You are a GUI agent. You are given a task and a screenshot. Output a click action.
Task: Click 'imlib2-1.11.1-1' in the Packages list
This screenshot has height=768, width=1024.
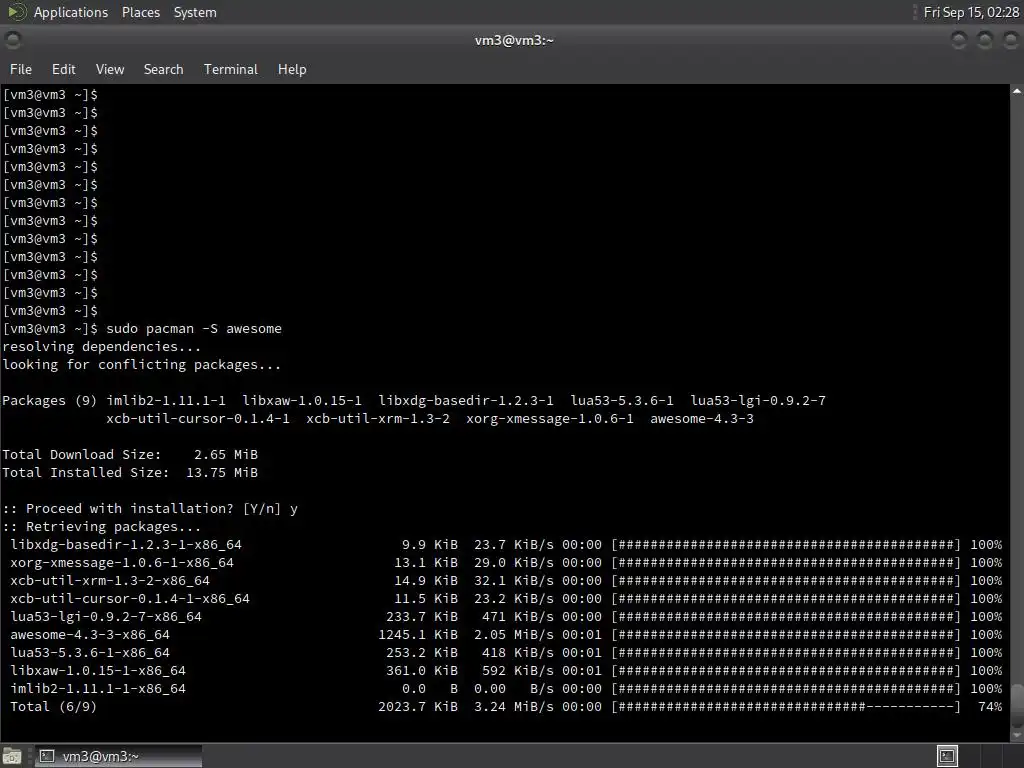point(166,400)
